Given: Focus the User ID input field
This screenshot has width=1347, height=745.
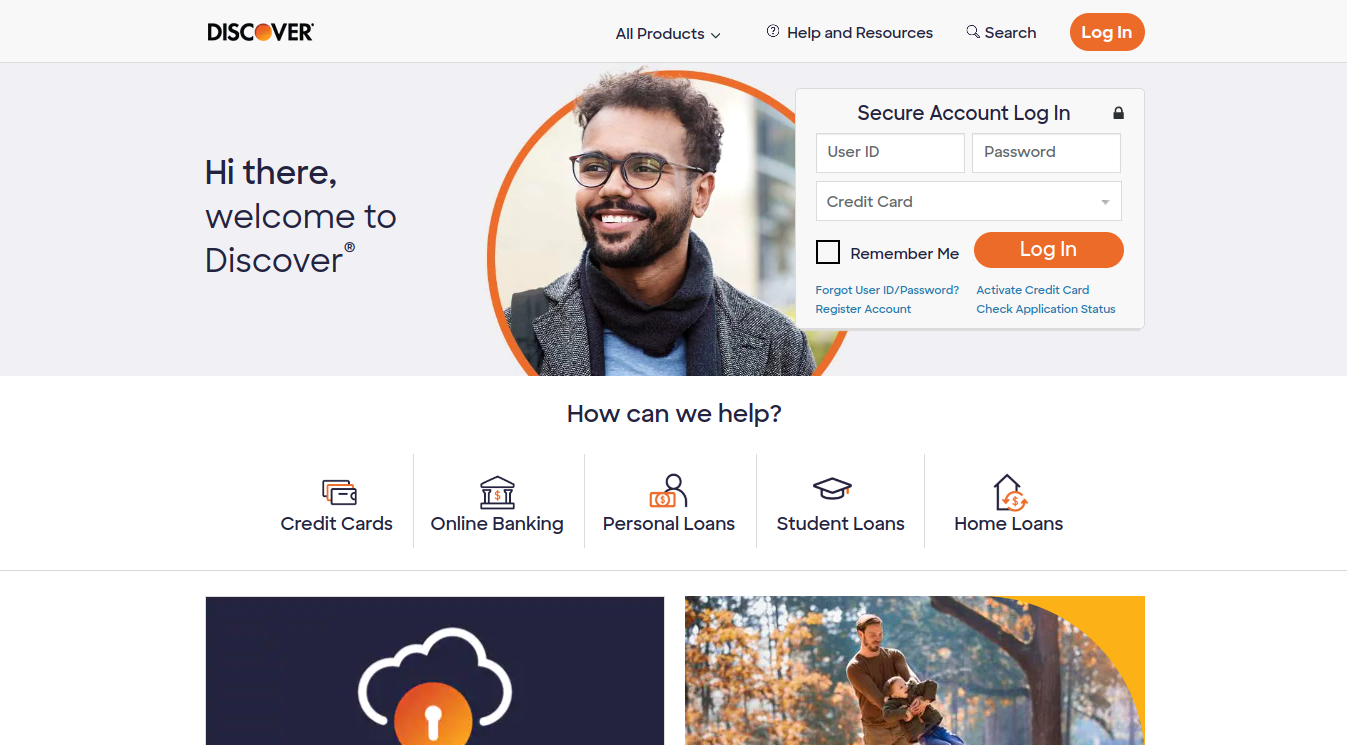Looking at the screenshot, I should 890,153.
